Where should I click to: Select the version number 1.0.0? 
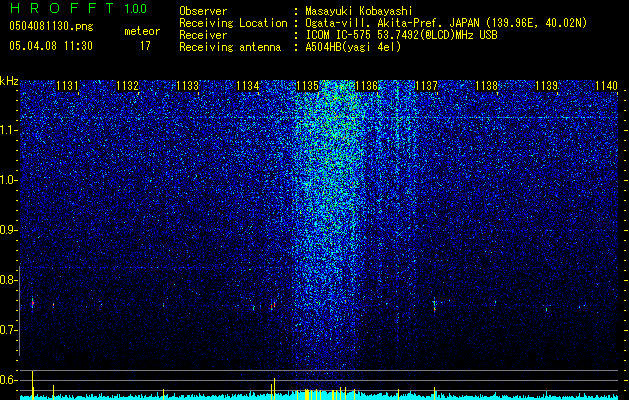(136, 8)
